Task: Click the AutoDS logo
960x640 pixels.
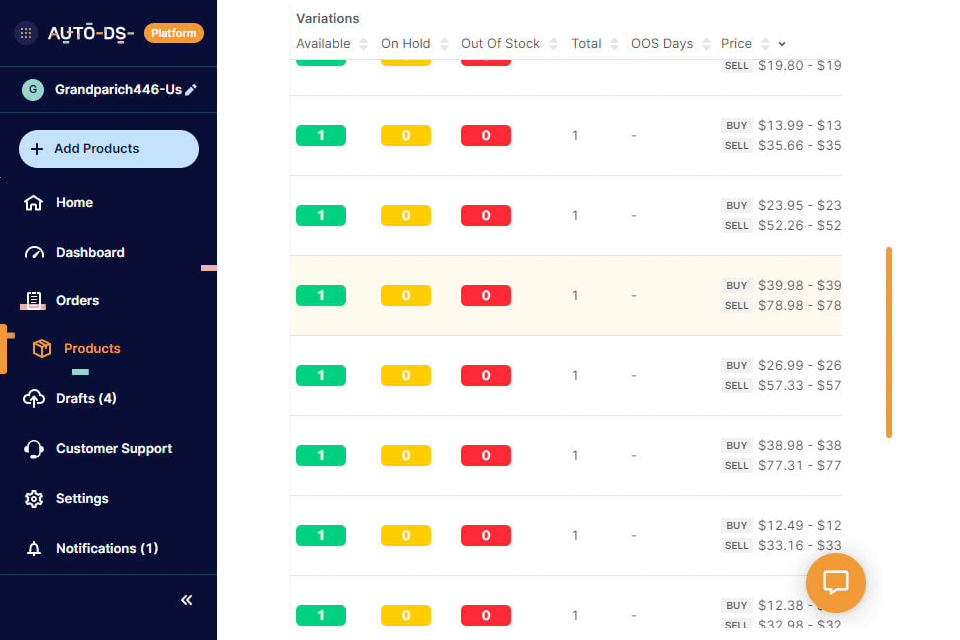Action: [91, 33]
